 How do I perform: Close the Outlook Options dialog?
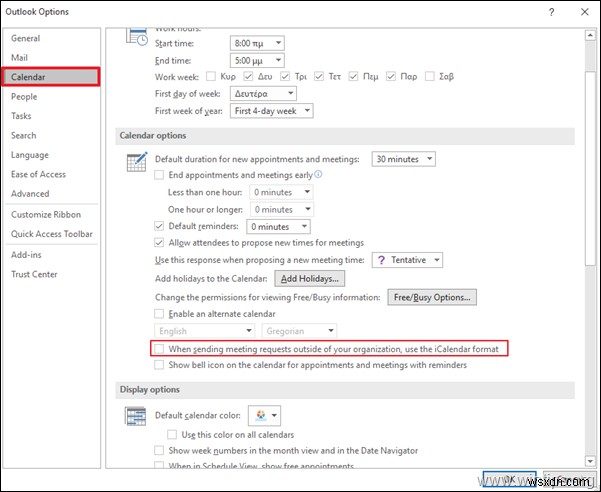(585, 12)
